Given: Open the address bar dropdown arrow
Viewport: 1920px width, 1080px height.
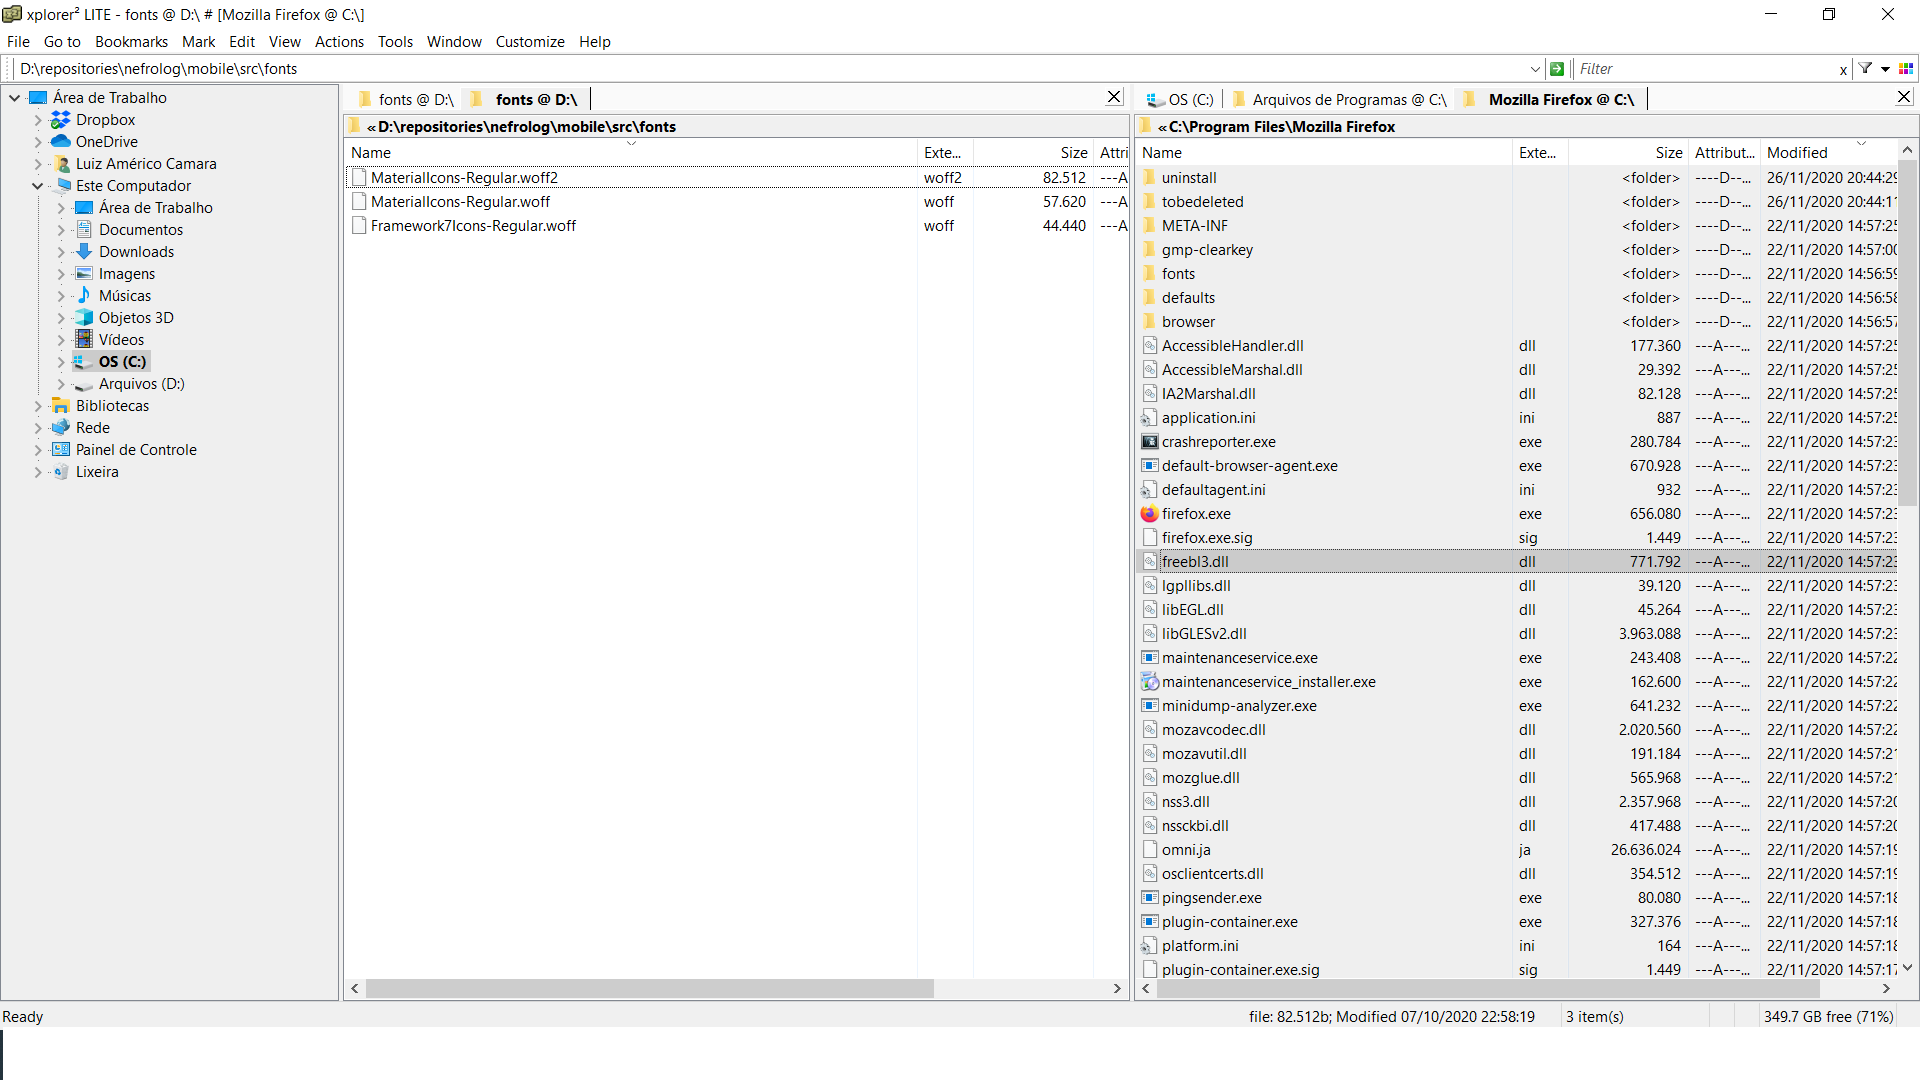Looking at the screenshot, I should [x=1535, y=69].
